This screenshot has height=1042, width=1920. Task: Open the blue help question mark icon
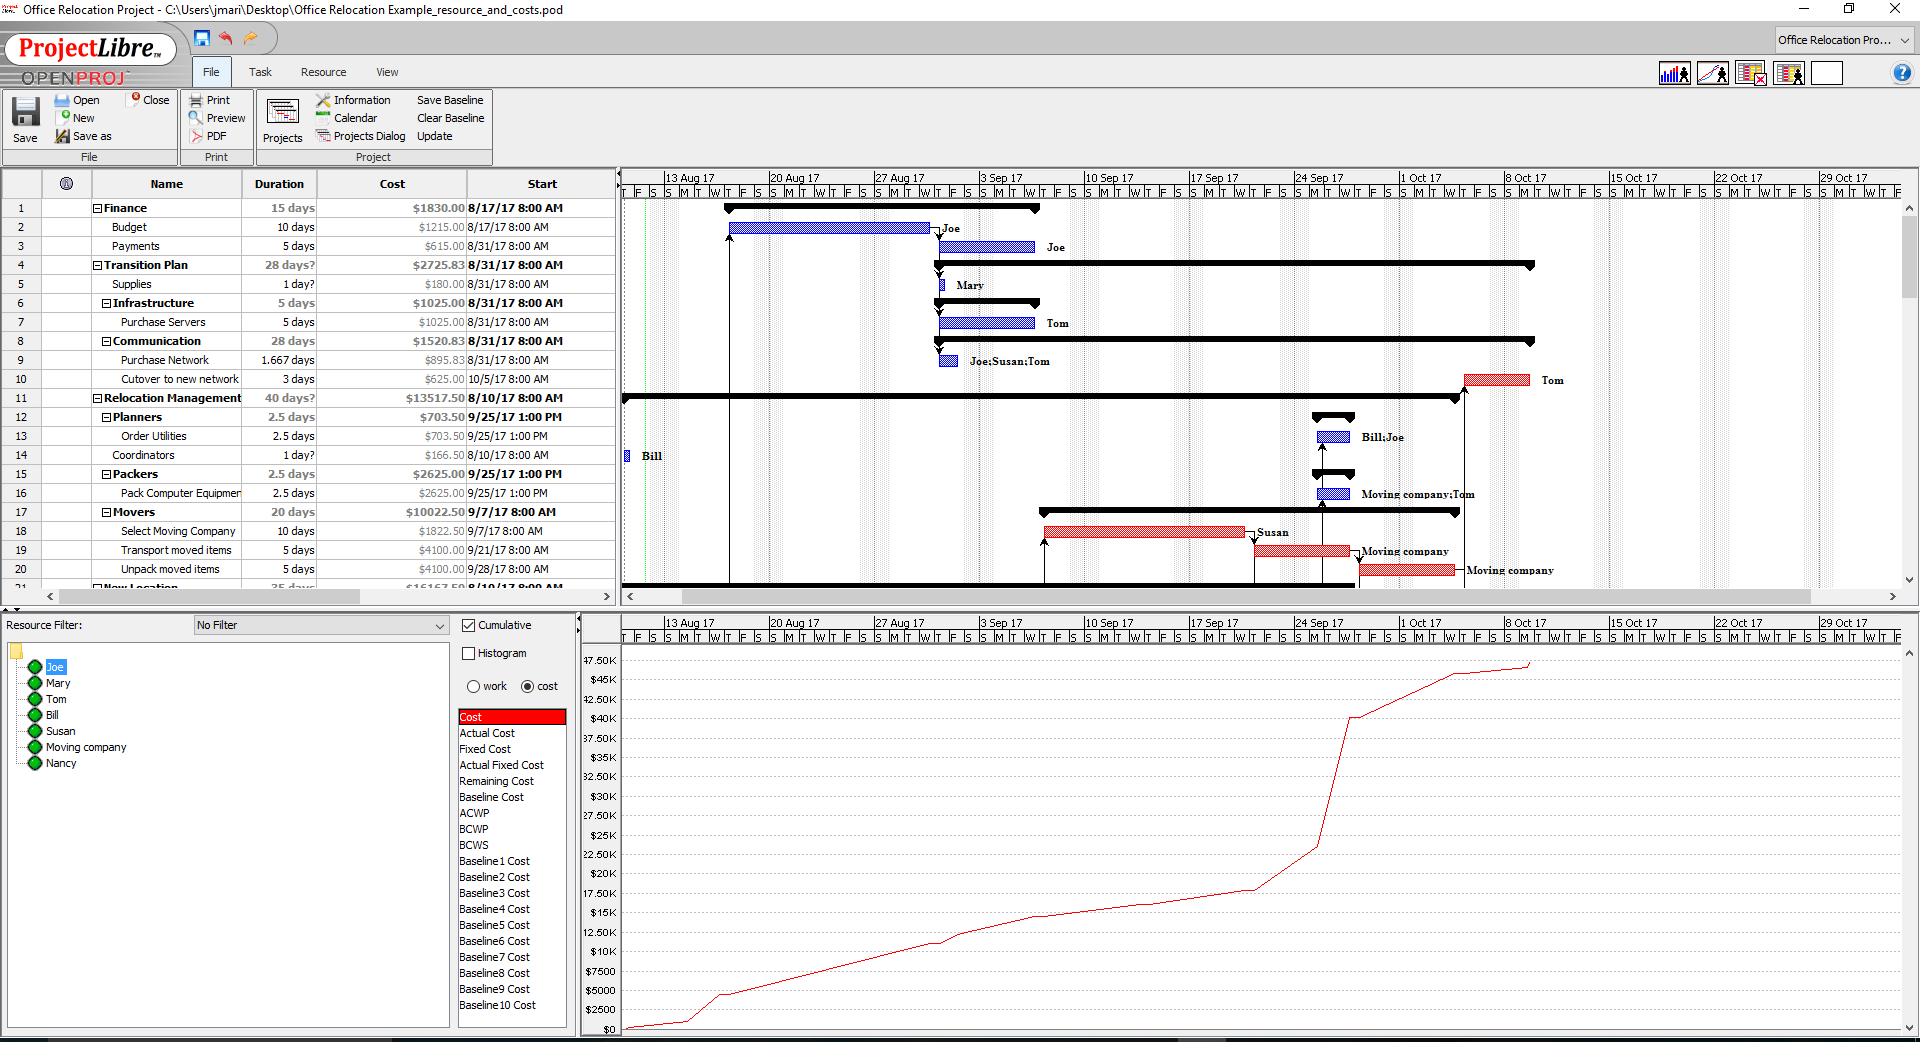pyautogui.click(x=1902, y=73)
